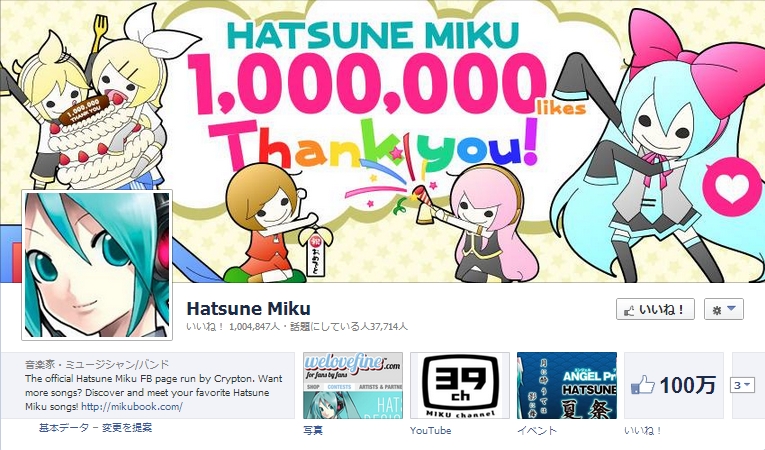Select the 写真 tab label
Viewport: 765px width, 450px height.
pyautogui.click(x=313, y=430)
